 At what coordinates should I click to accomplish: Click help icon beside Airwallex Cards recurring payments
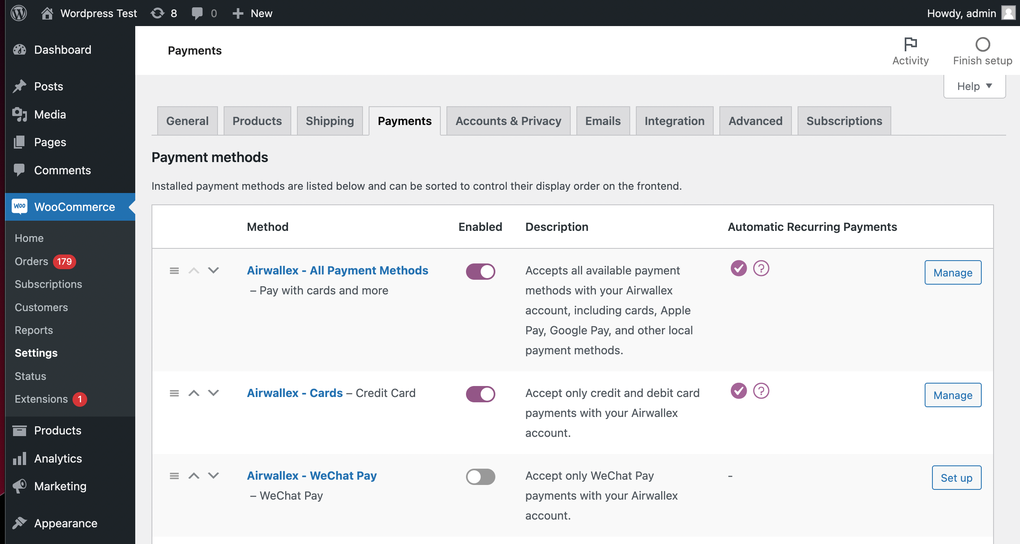coord(761,391)
